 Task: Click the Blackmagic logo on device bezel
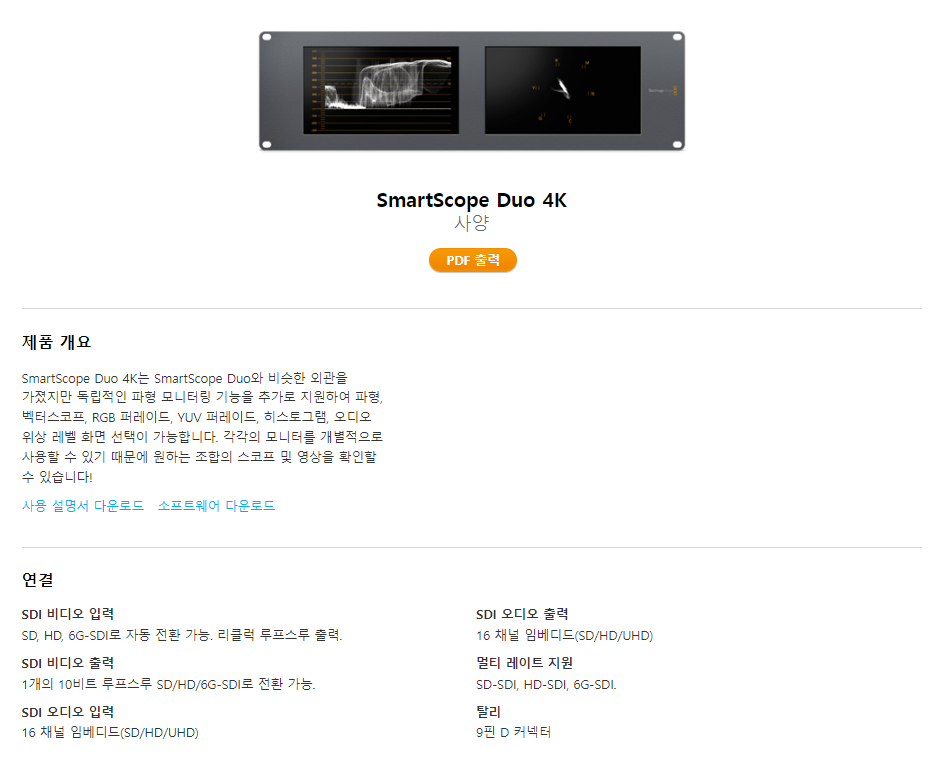point(663,91)
